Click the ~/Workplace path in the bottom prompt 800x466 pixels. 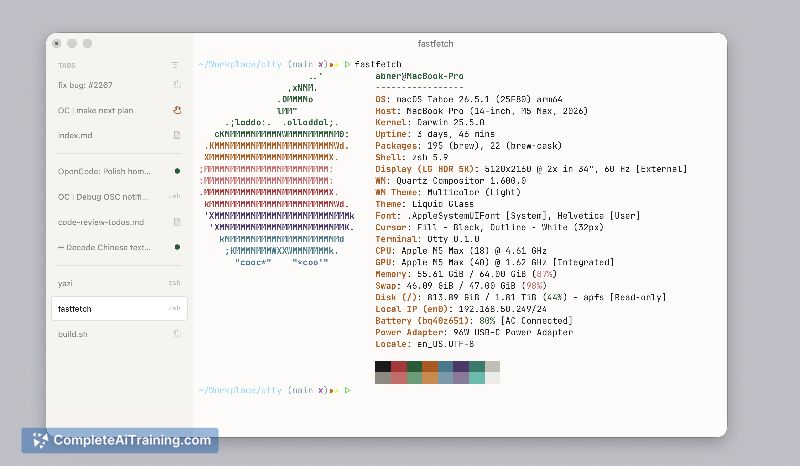click(240, 390)
